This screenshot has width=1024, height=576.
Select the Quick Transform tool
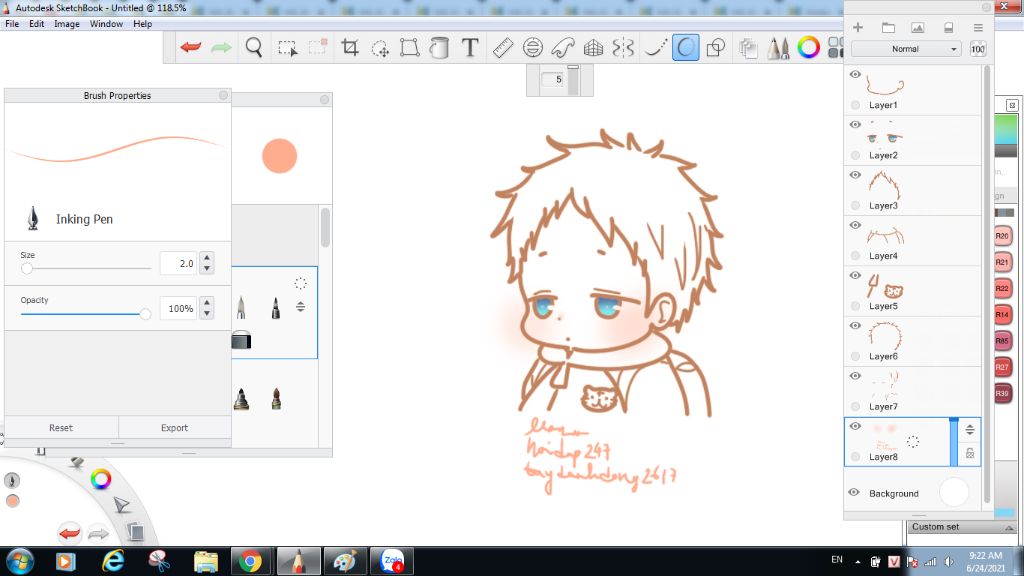[380, 48]
